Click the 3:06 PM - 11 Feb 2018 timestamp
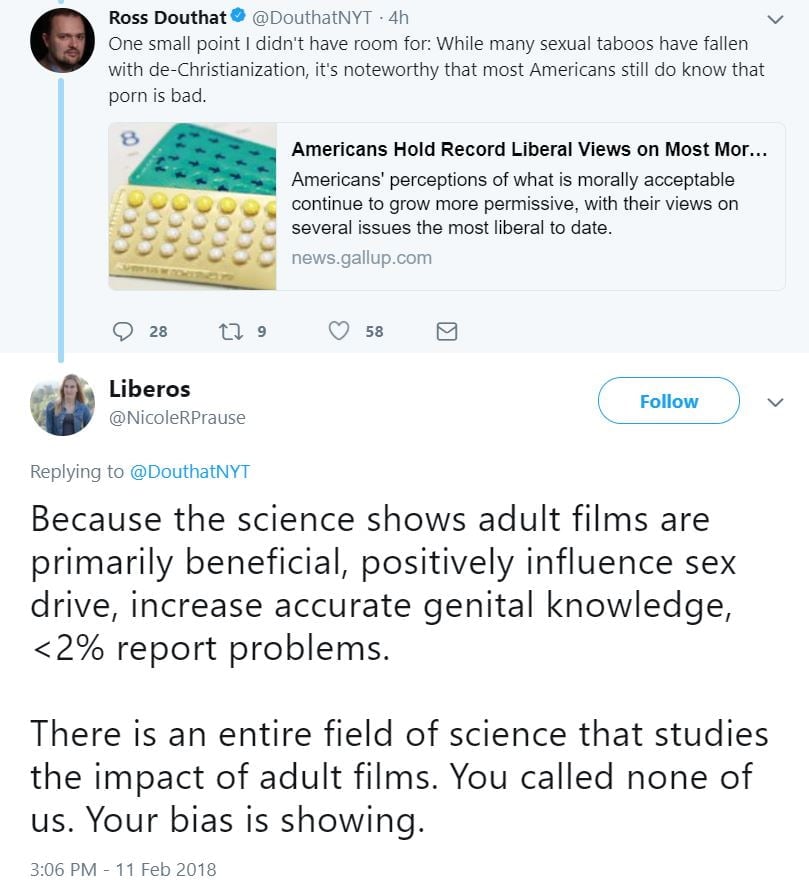The image size is (809, 882). pos(123,869)
